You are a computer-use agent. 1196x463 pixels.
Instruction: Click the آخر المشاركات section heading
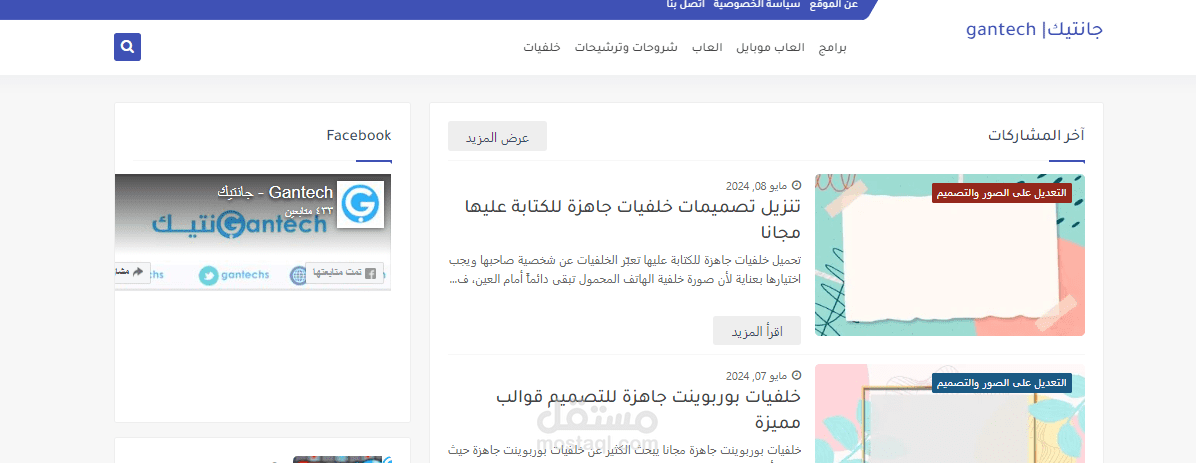pos(1037,136)
